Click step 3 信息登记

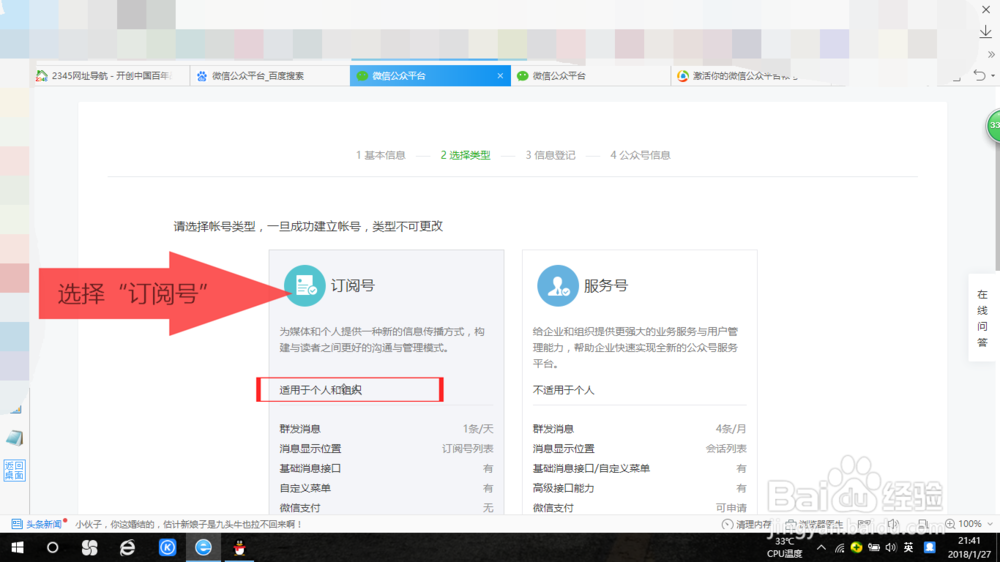(x=550, y=155)
